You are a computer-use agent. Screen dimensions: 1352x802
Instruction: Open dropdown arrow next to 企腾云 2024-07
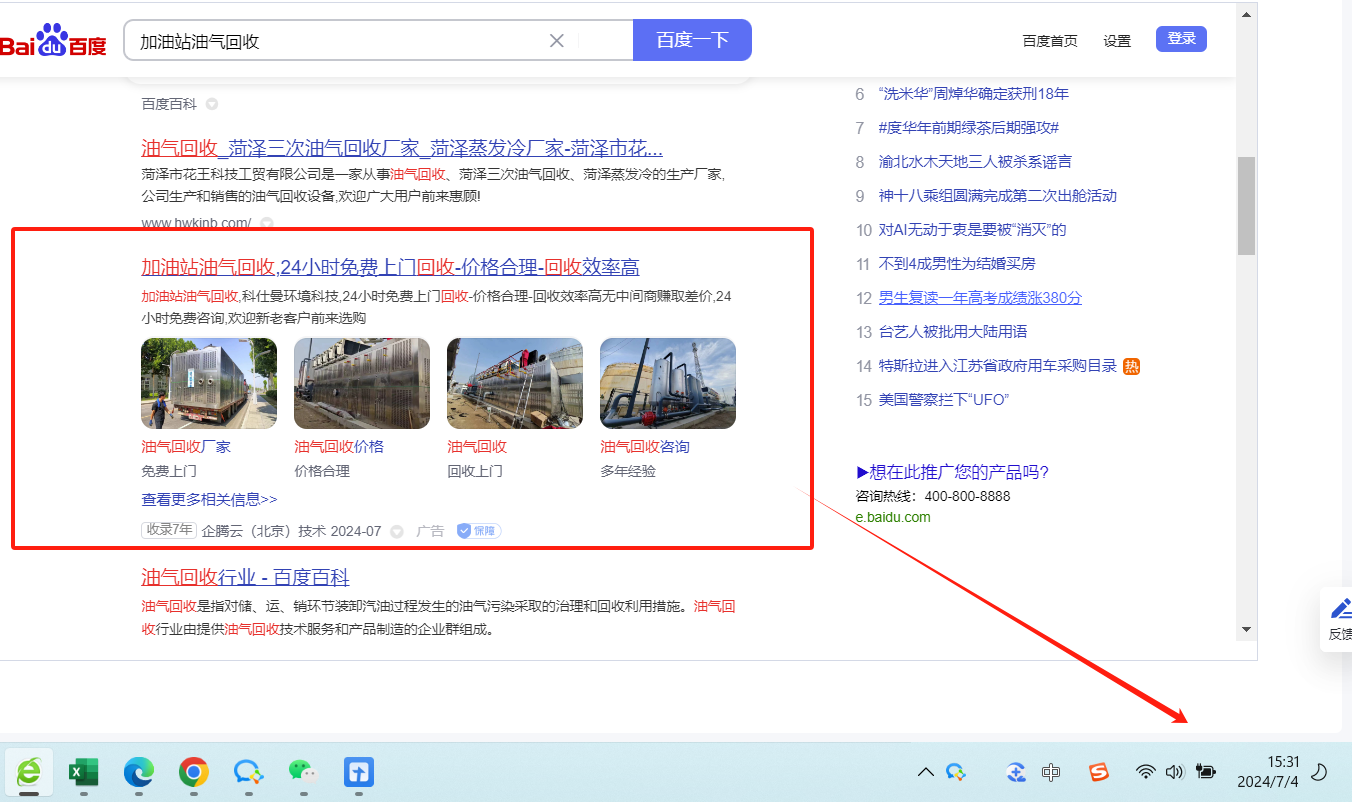397,531
